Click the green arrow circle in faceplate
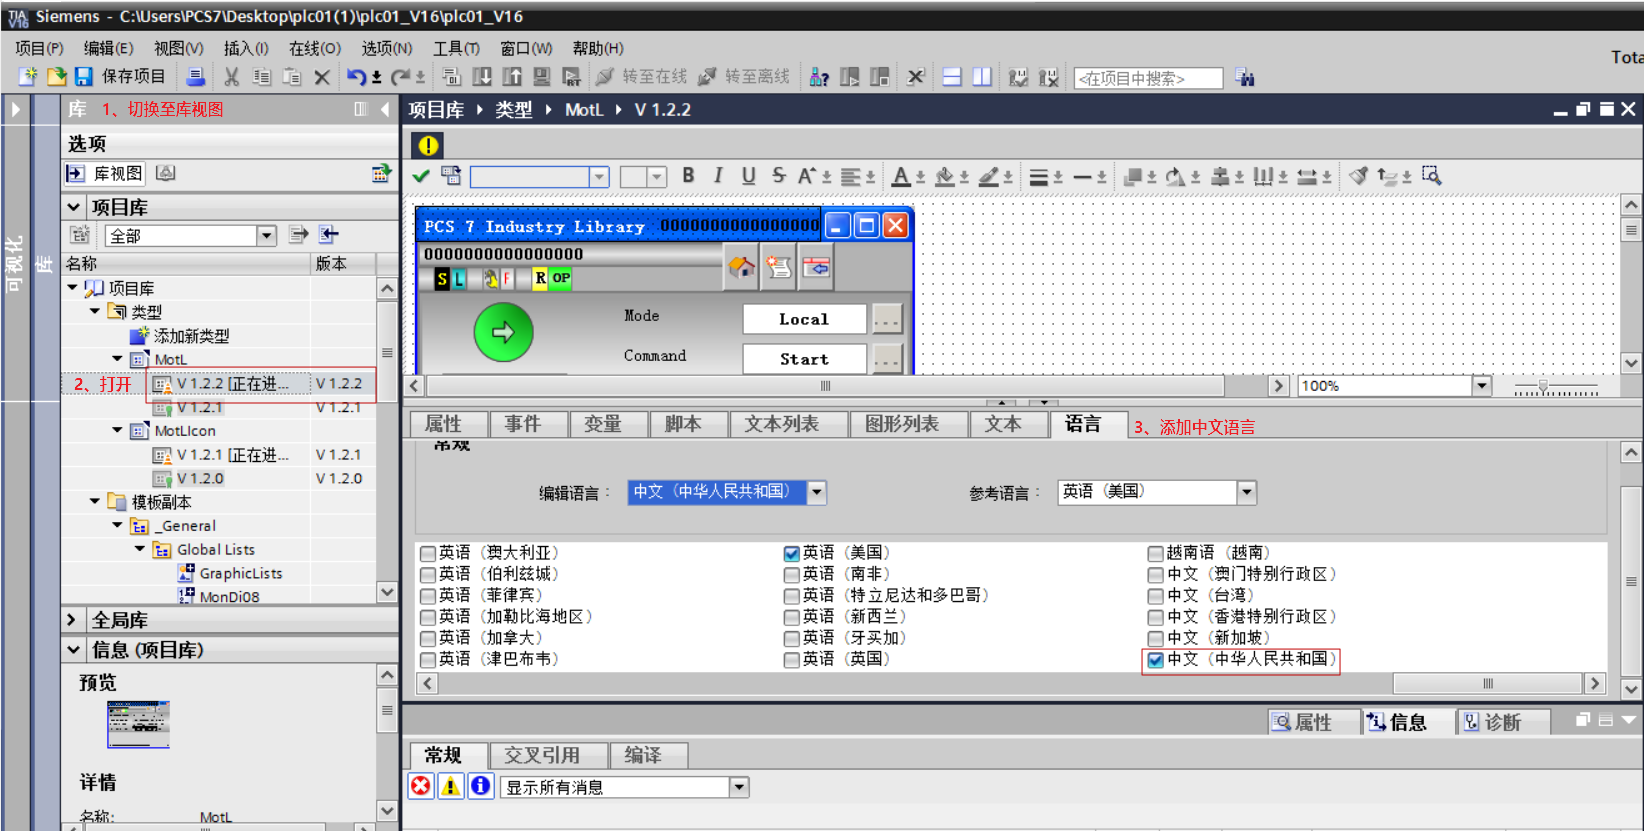This screenshot has width=1644, height=831. pyautogui.click(x=503, y=332)
